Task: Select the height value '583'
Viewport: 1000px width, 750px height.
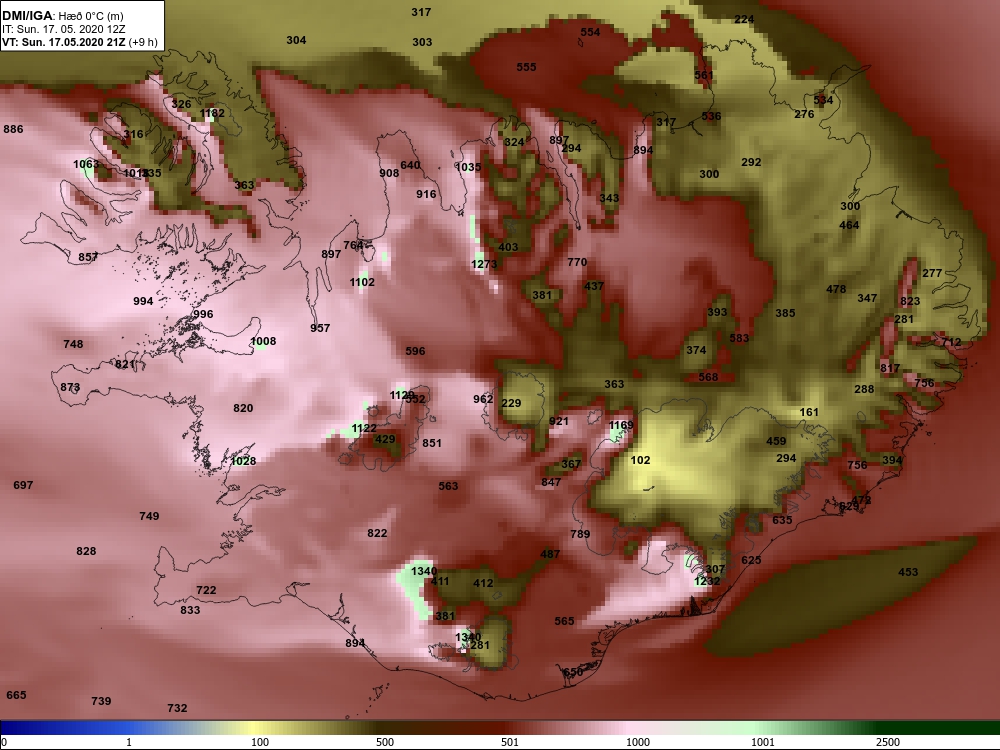Action: point(739,337)
